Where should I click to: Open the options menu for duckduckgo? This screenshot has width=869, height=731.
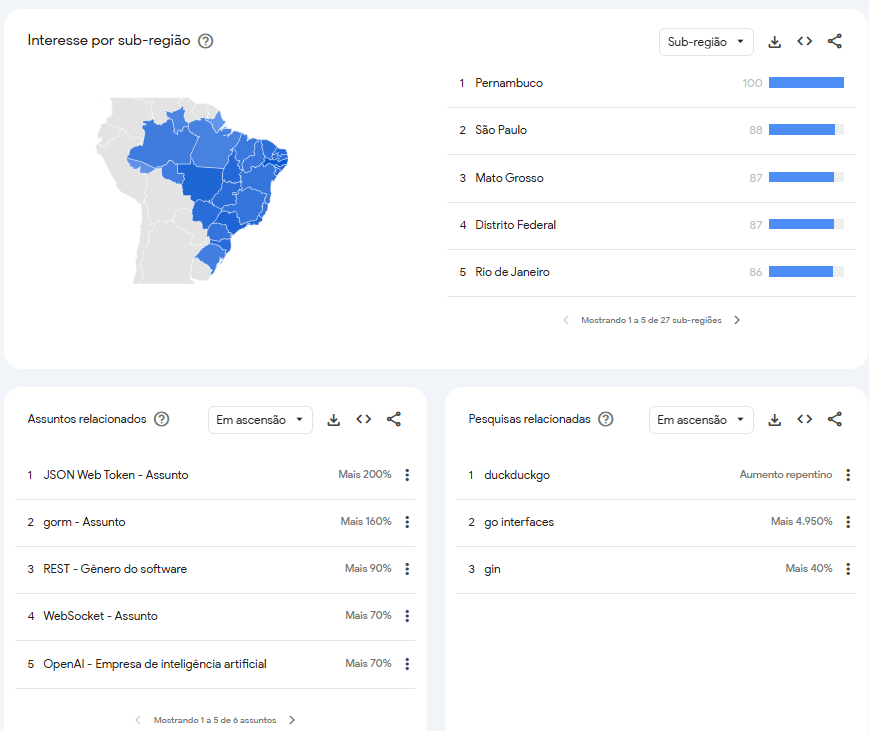point(847,475)
